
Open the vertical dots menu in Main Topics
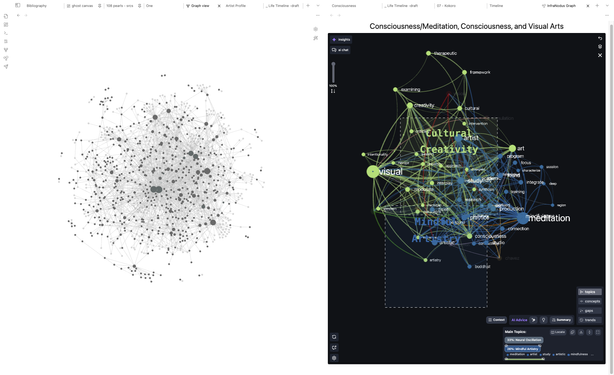pos(590,332)
